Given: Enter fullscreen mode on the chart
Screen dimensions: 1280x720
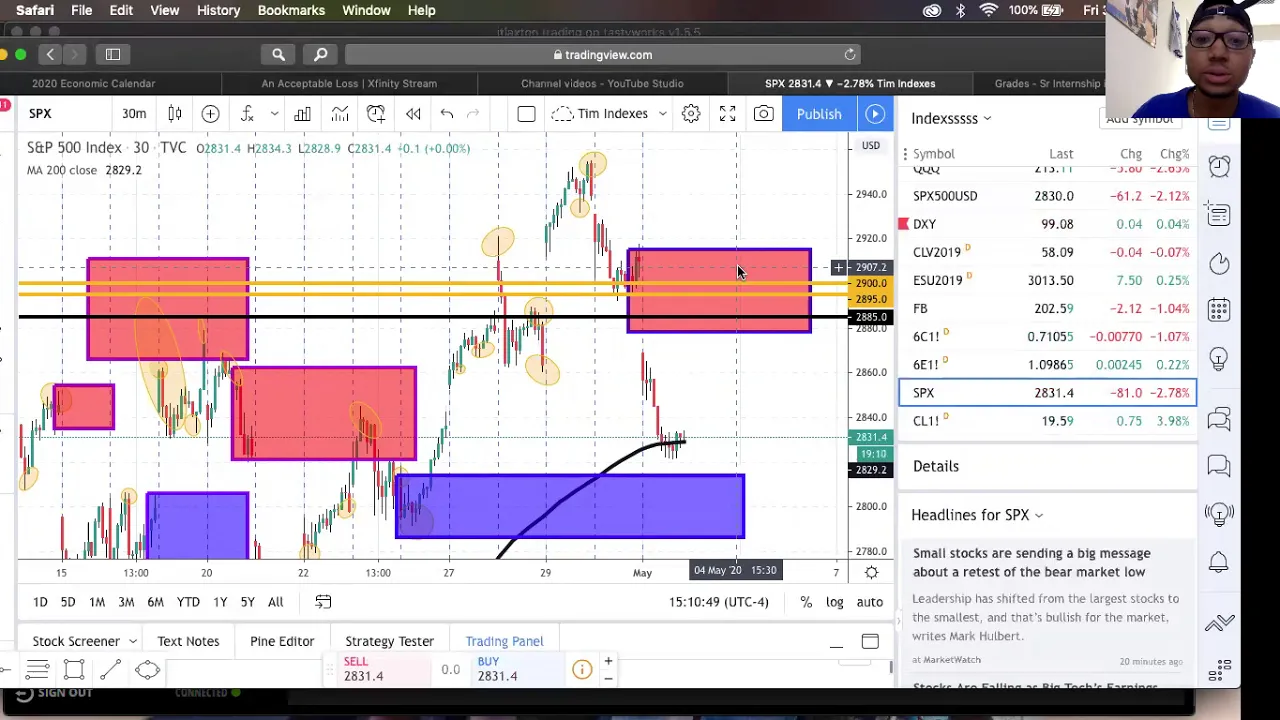Looking at the screenshot, I should [x=727, y=114].
